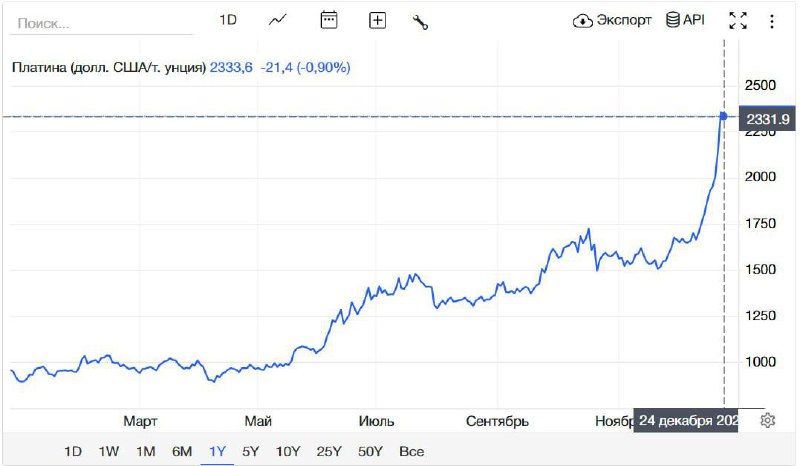Open the three-dot more options menu
The height and width of the screenshot is (466, 800).
pos(772,20)
